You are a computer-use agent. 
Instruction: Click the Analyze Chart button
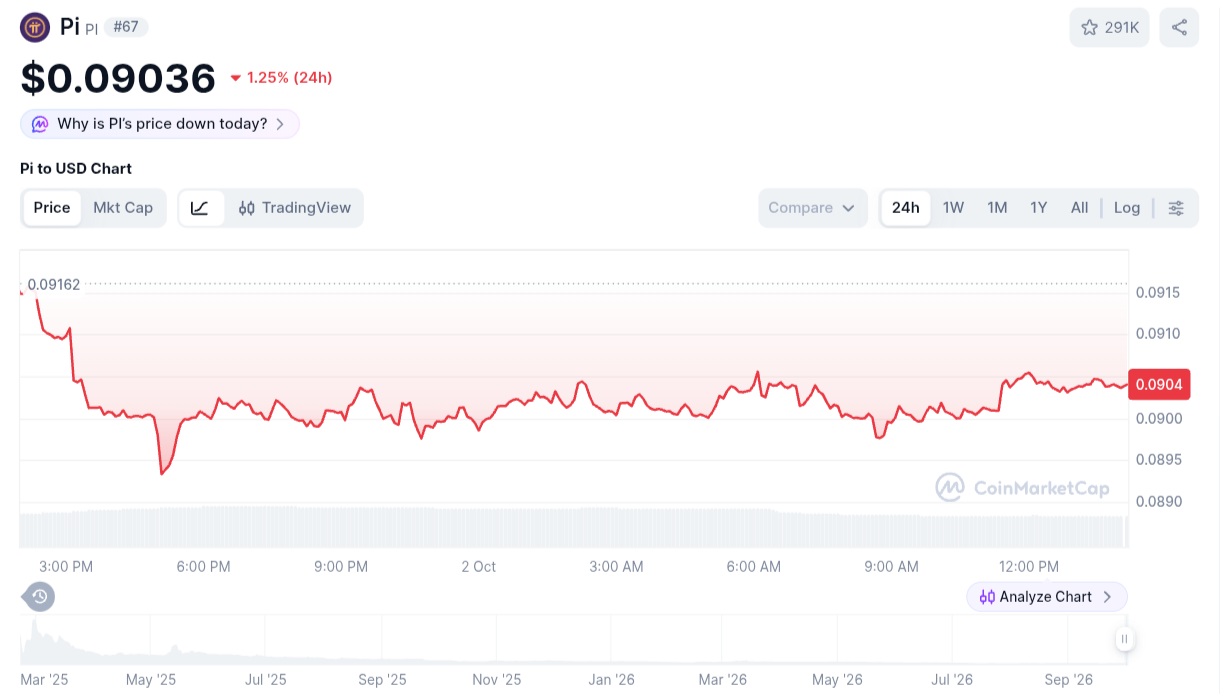click(1046, 597)
